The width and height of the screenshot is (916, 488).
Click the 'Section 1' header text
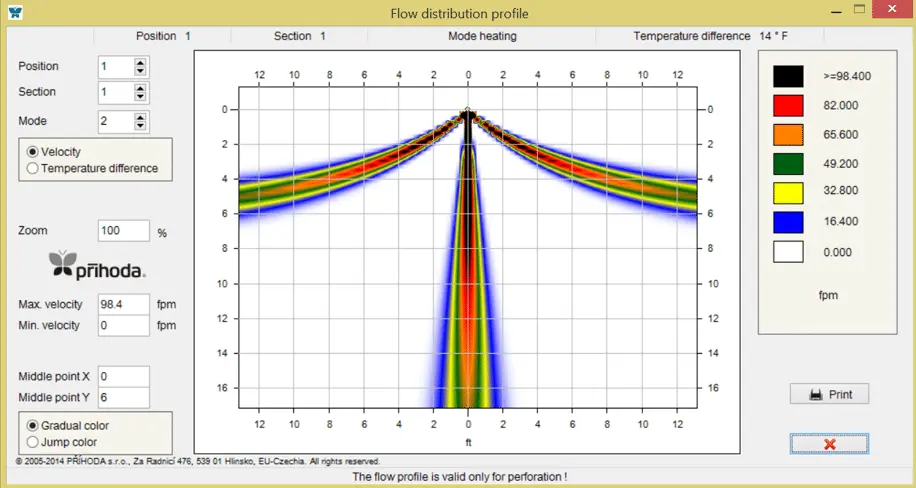[x=300, y=36]
